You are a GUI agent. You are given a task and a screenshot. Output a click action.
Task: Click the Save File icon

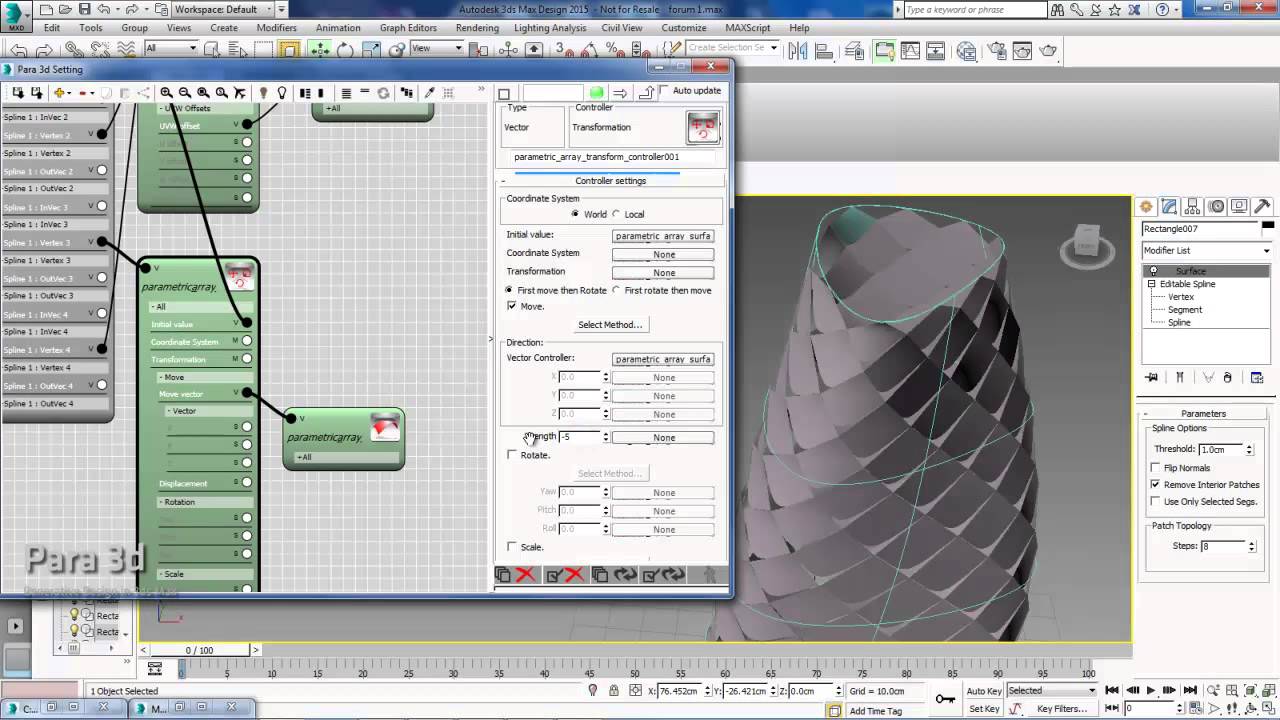tap(84, 10)
